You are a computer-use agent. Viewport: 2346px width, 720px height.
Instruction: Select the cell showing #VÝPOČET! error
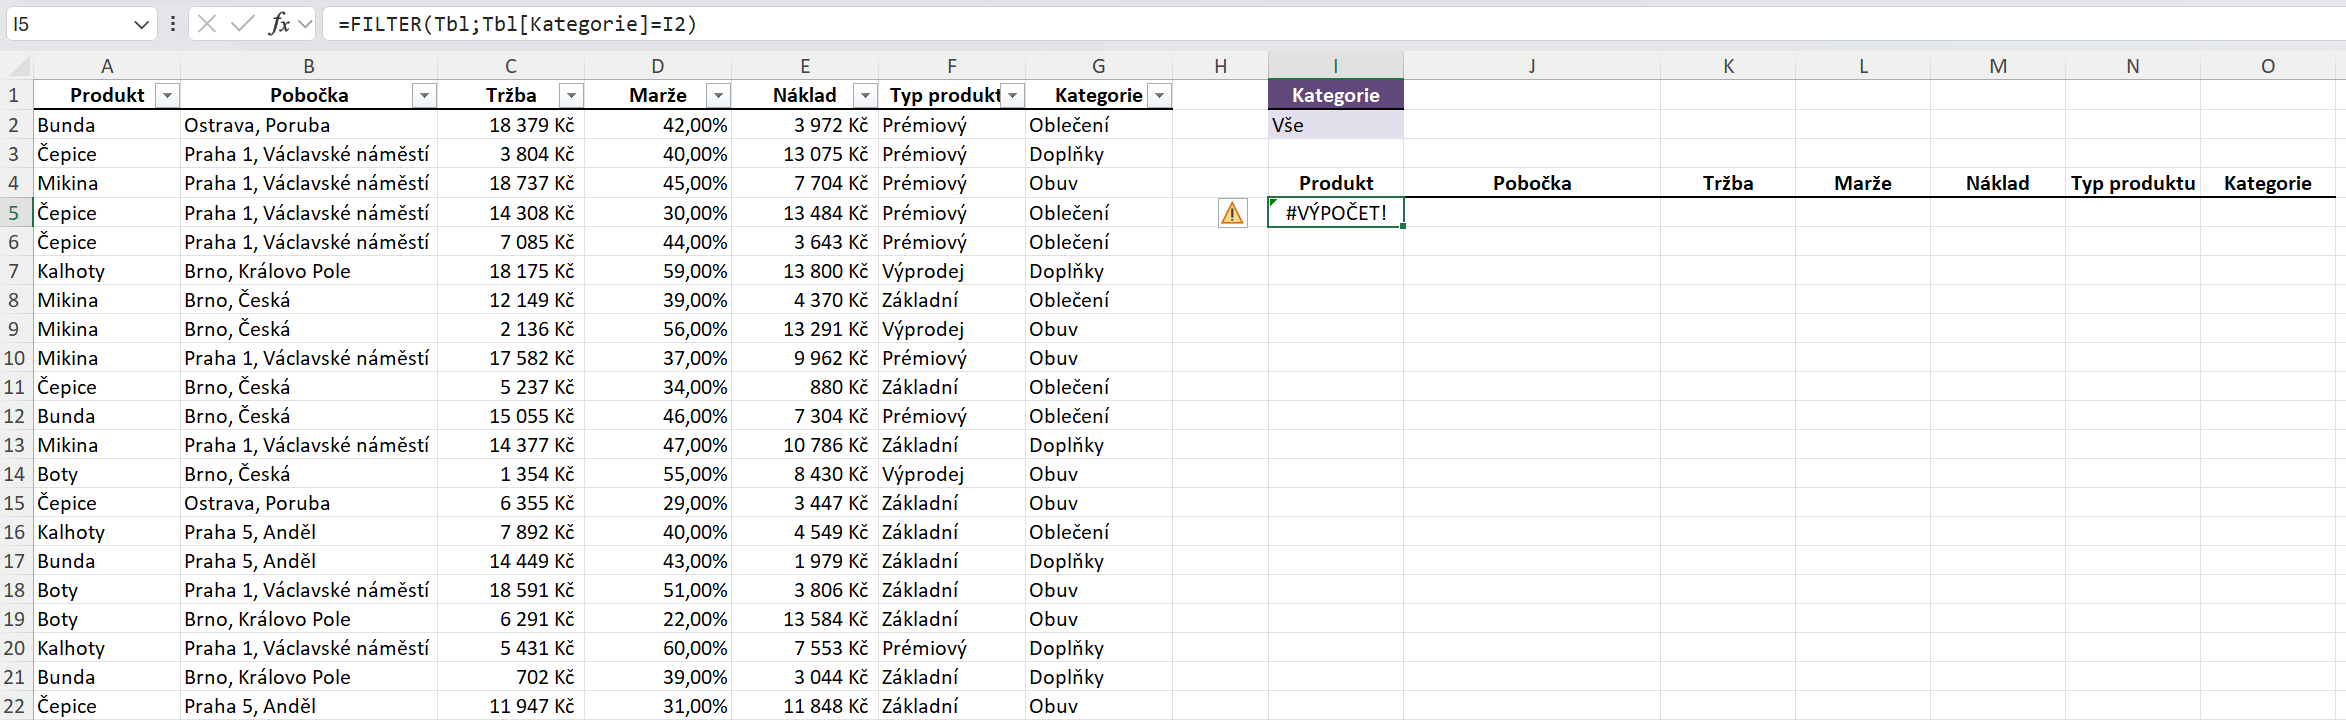1335,213
